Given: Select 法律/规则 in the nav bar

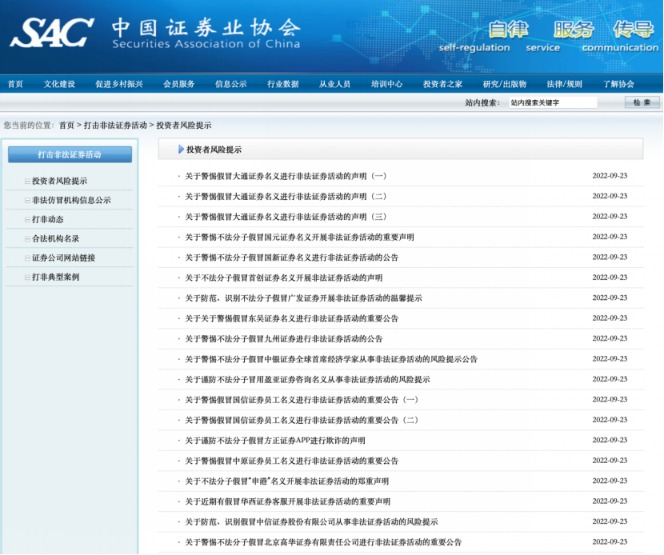Looking at the screenshot, I should tap(564, 84).
